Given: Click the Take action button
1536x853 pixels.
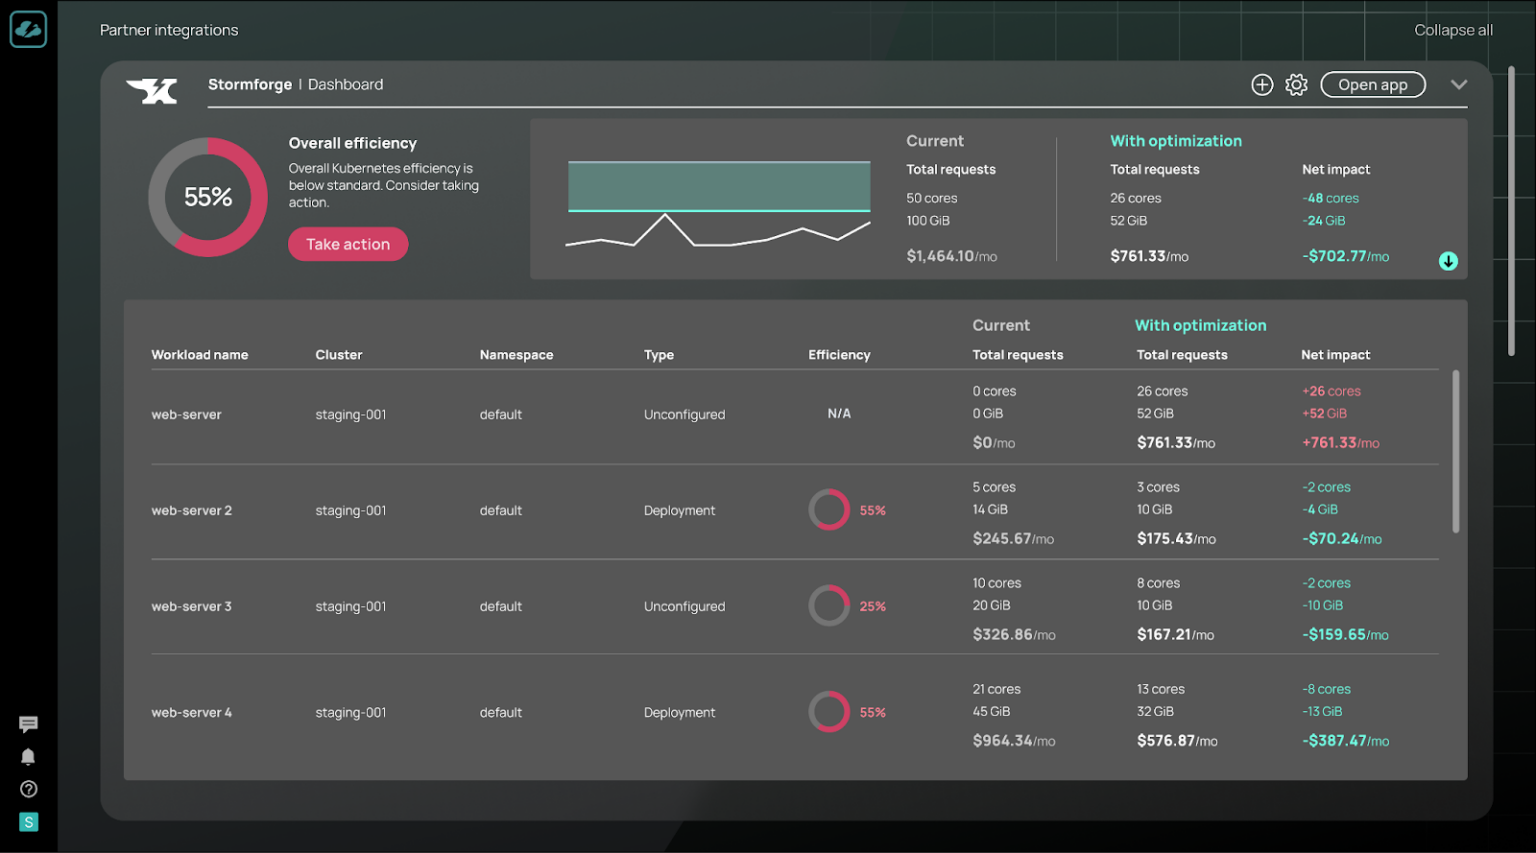Looking at the screenshot, I should pyautogui.click(x=348, y=244).
